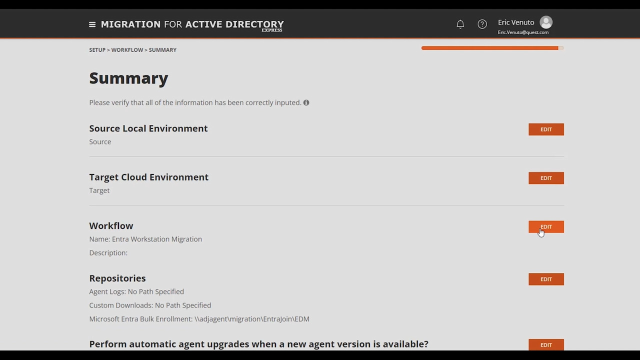Image resolution: width=640 pixels, height=360 pixels.
Task: Click the "Target" environment name
Action: (x=99, y=191)
